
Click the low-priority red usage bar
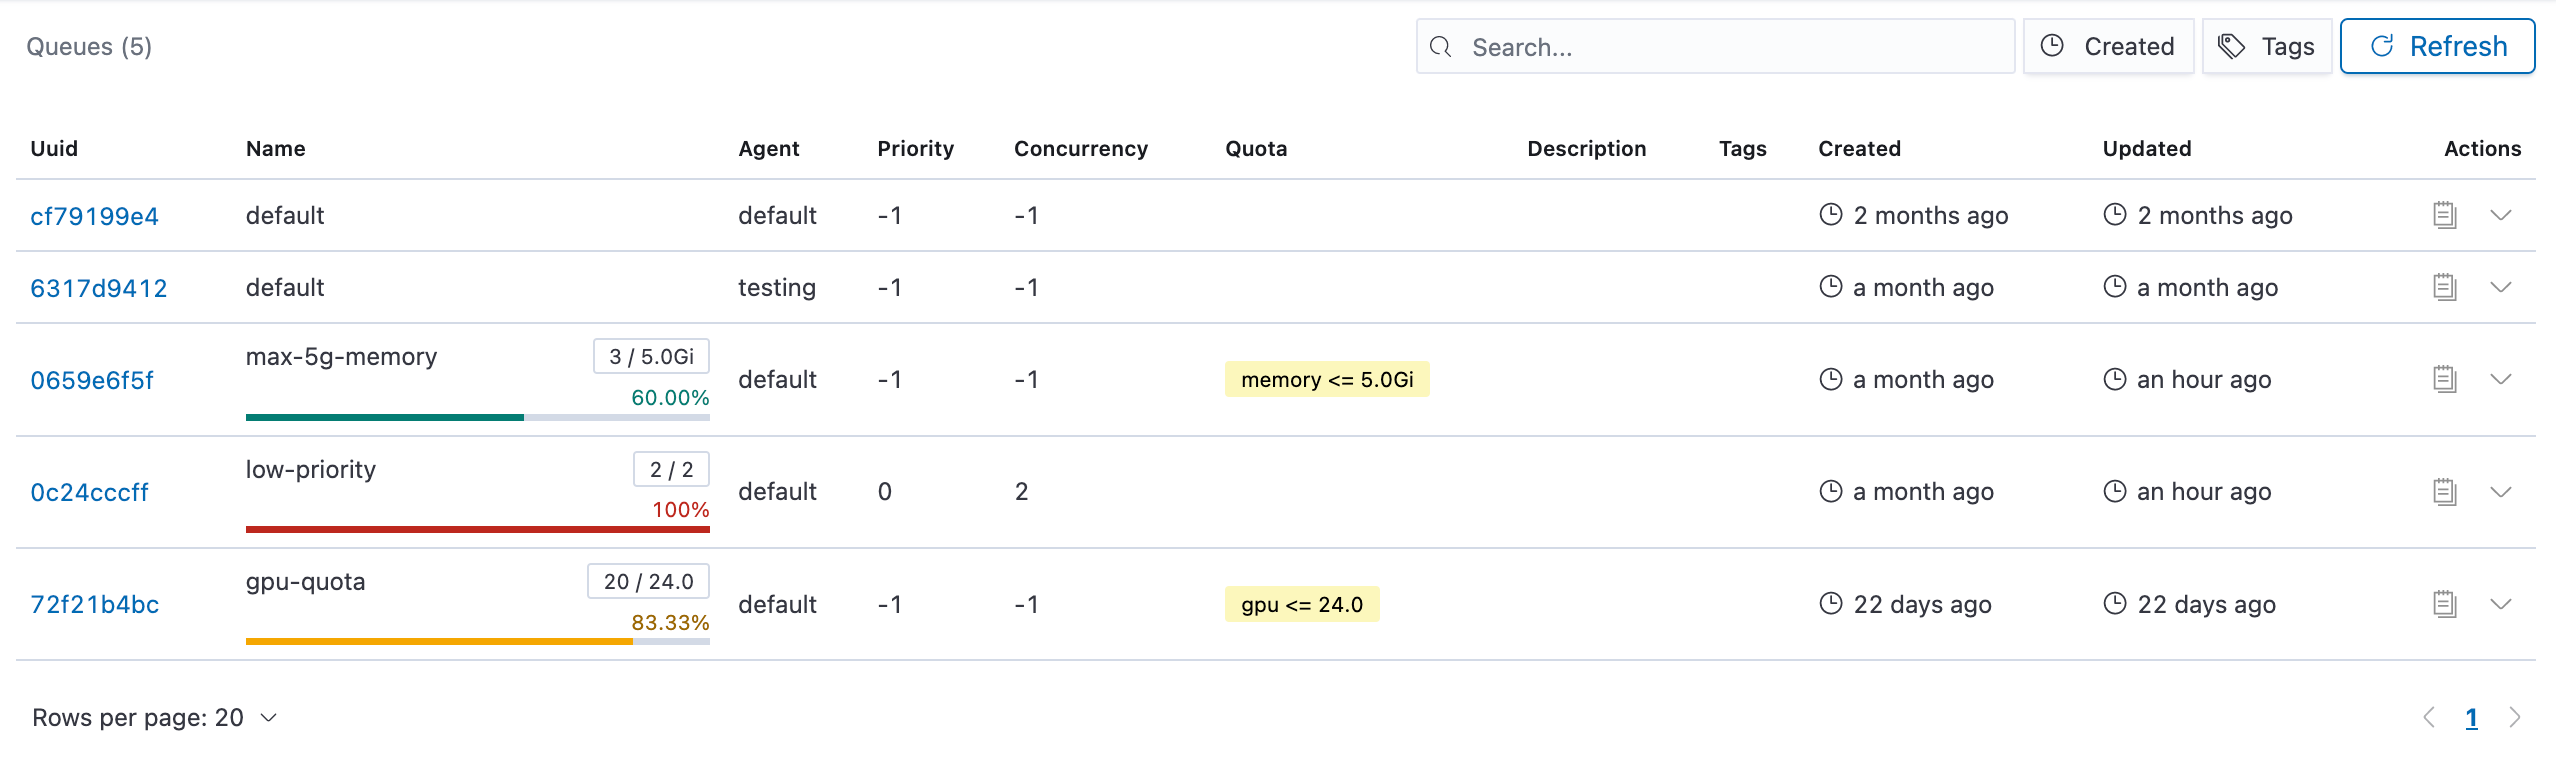click(x=478, y=529)
